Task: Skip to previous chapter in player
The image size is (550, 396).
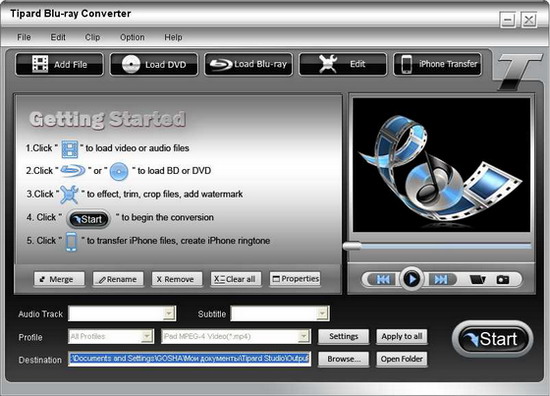Action: click(x=382, y=279)
